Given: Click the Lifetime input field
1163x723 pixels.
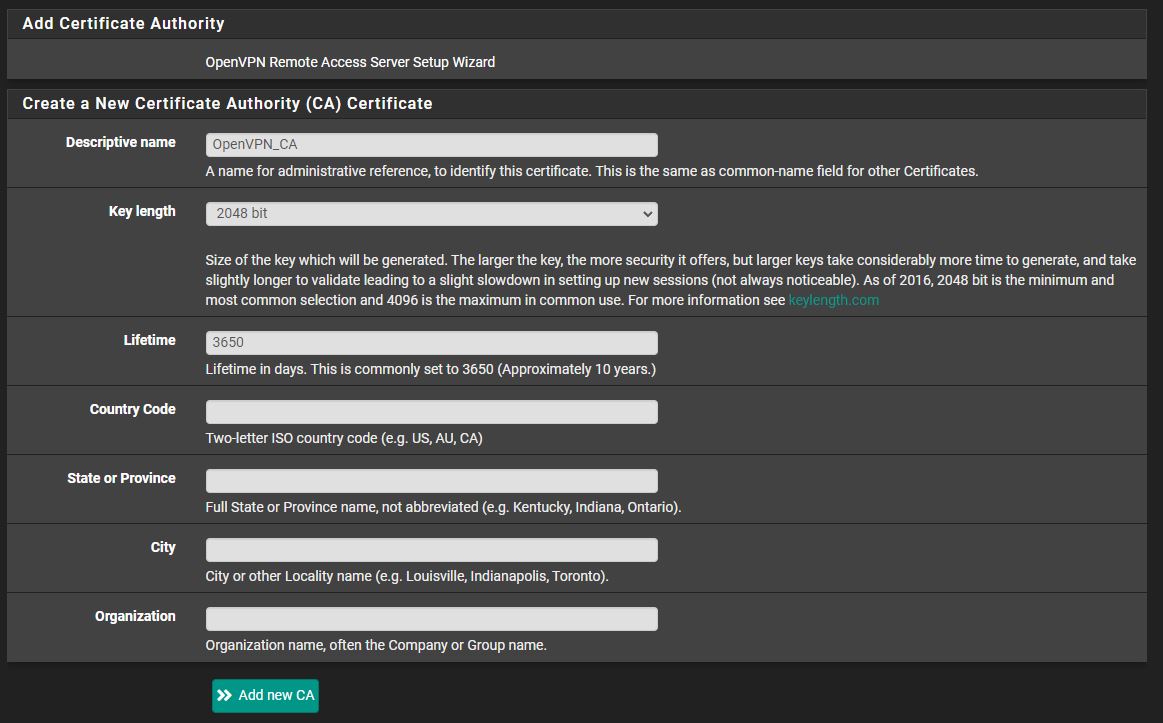Looking at the screenshot, I should pos(431,343).
